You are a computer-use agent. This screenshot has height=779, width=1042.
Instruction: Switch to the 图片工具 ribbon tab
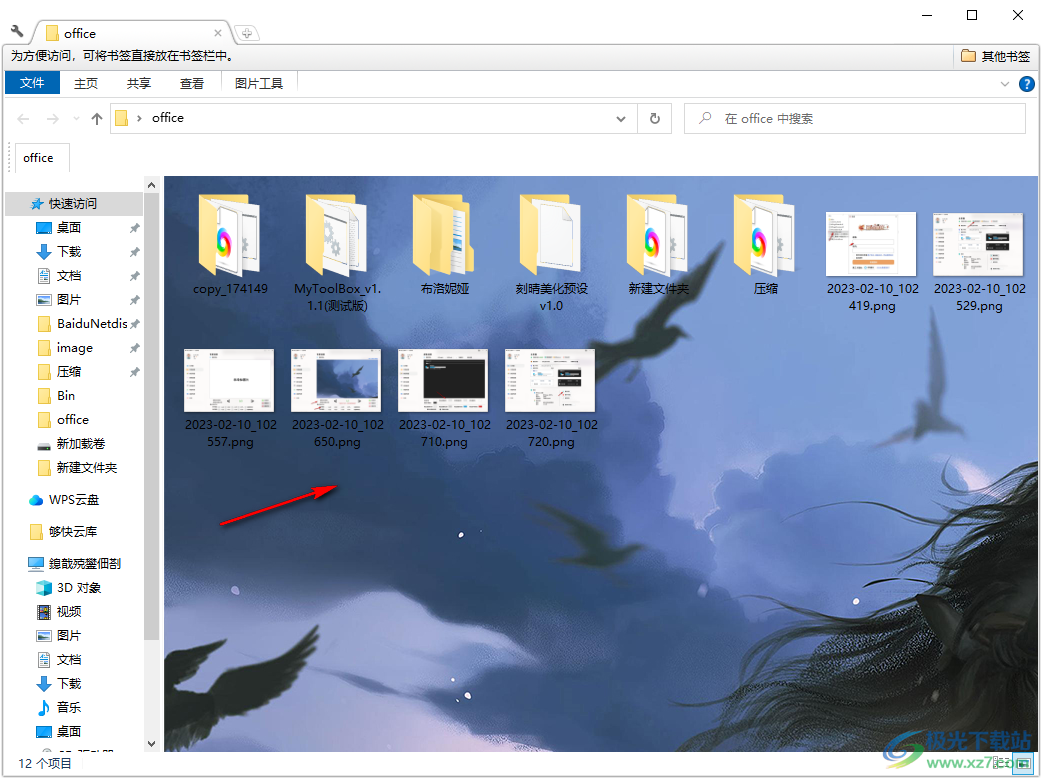click(x=259, y=83)
